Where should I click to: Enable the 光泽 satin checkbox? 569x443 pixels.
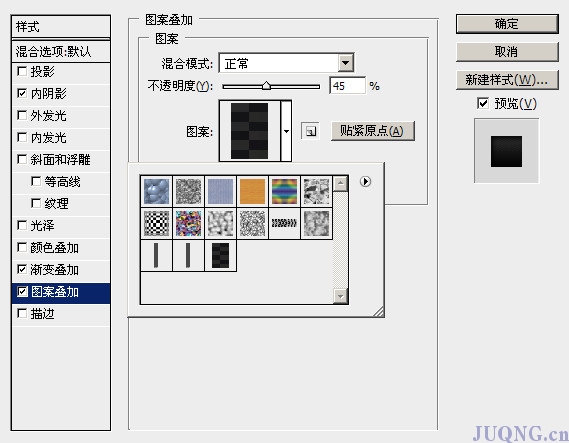[x=22, y=225]
